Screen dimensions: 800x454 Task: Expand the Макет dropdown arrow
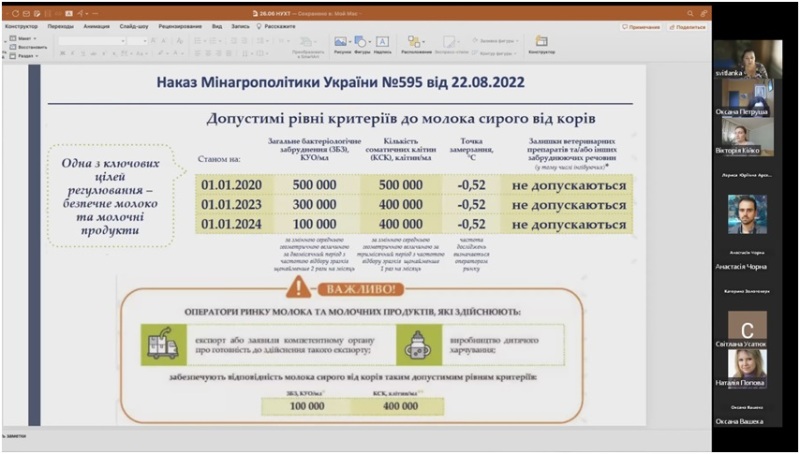pos(35,38)
